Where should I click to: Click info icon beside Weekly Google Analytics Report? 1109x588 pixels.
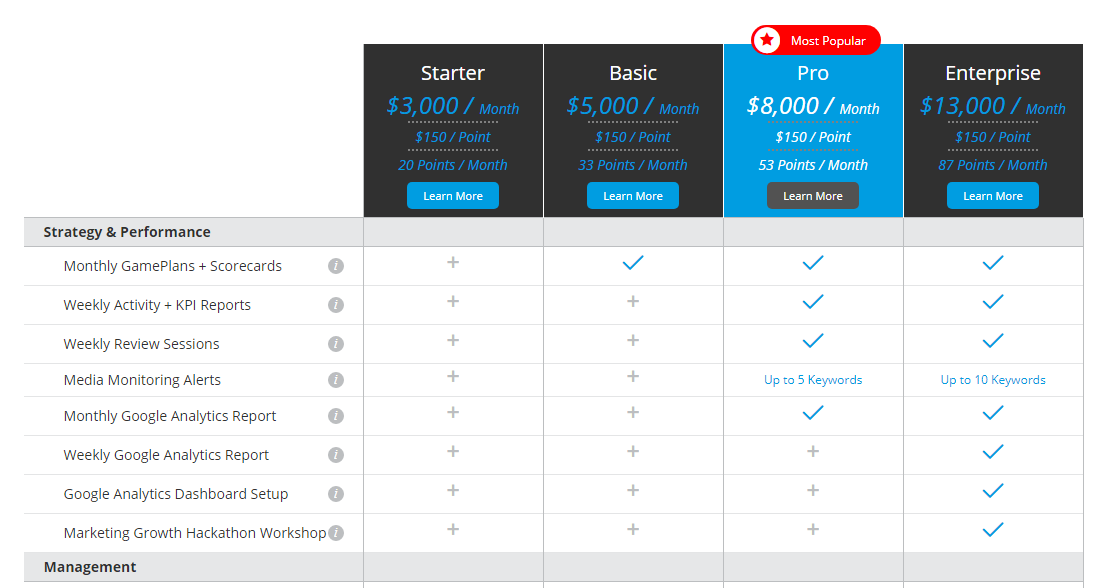(336, 455)
